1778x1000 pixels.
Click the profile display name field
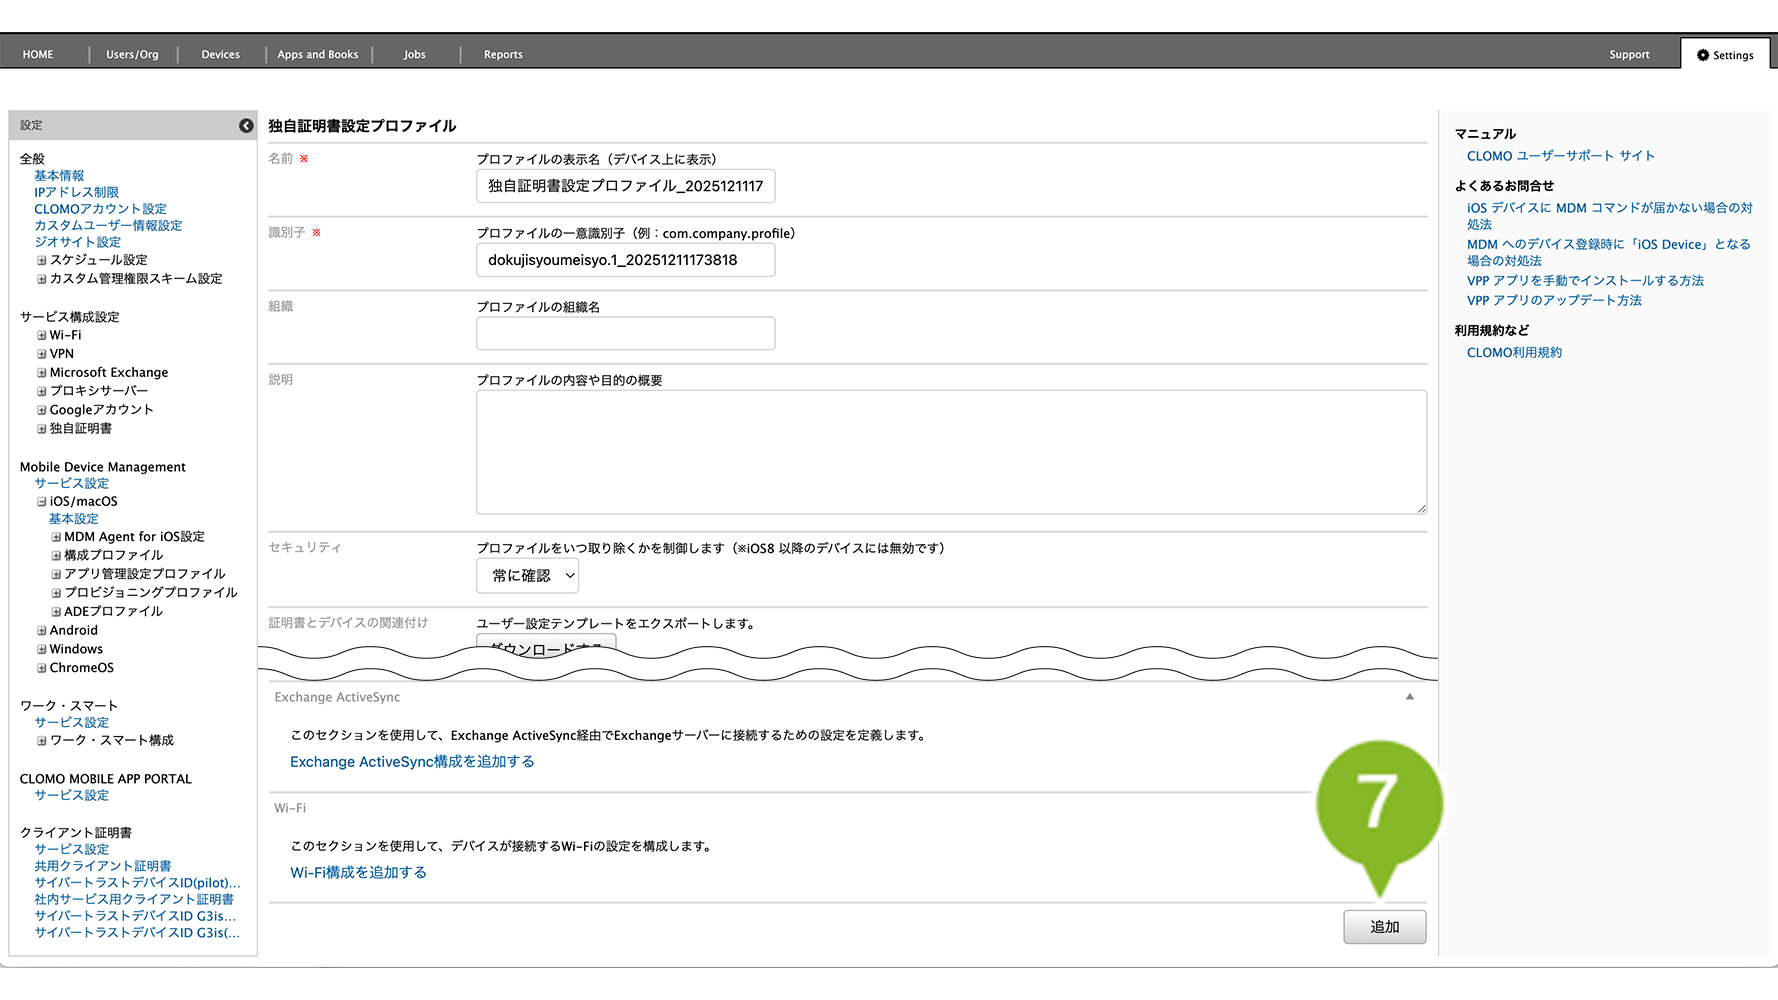click(625, 186)
